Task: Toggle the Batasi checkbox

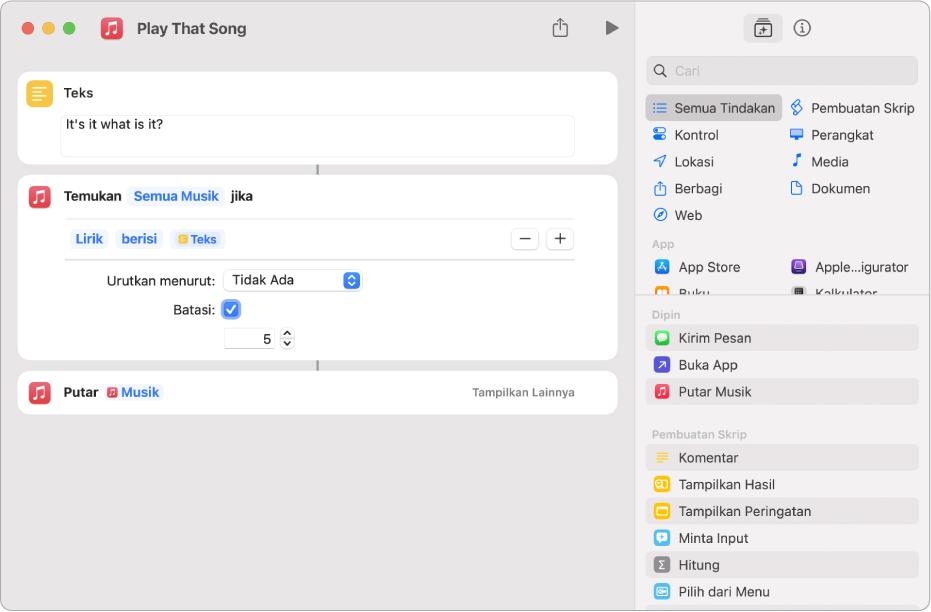Action: (230, 309)
